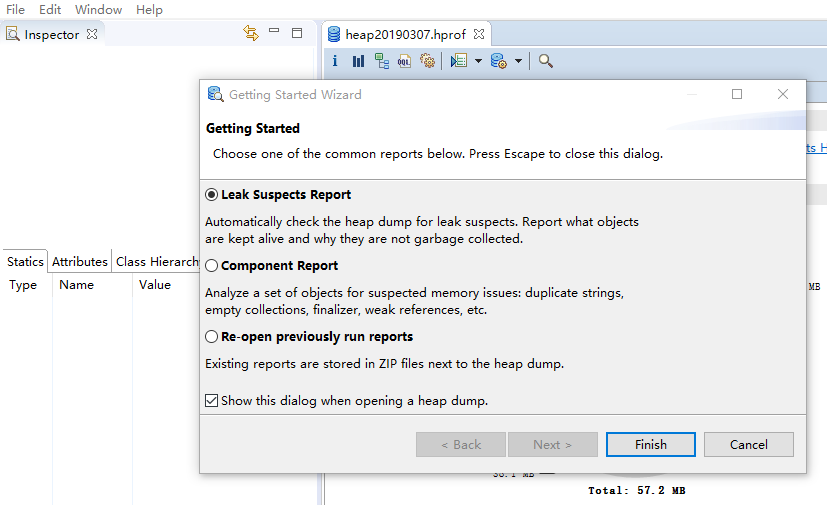The height and width of the screenshot is (505, 827).
Task: Expand the query browser dropdown arrow
Action: click(518, 61)
